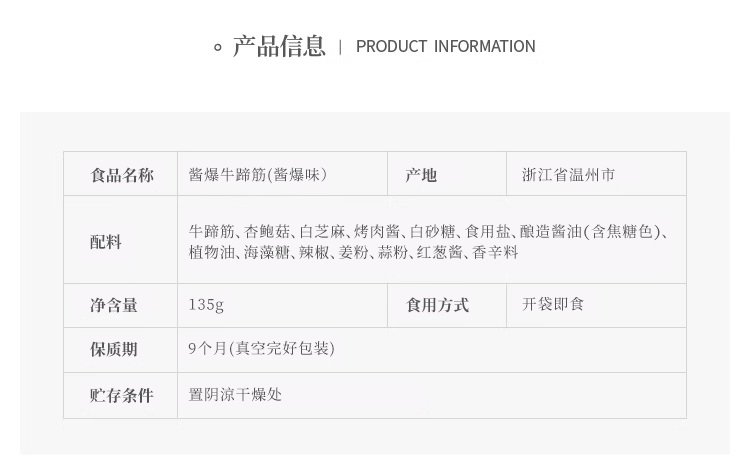Select the 配料 label cell
This screenshot has width=750, height=468.
[106, 242]
